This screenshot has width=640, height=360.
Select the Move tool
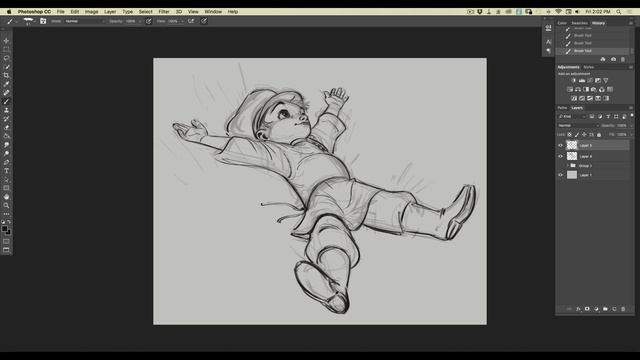click(6, 41)
